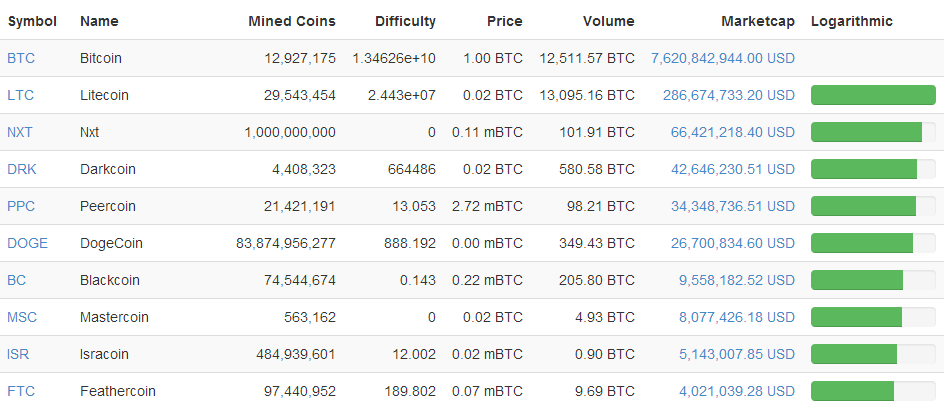
Task: Click Litecoin's full green logarithmic bar
Action: pos(873,95)
